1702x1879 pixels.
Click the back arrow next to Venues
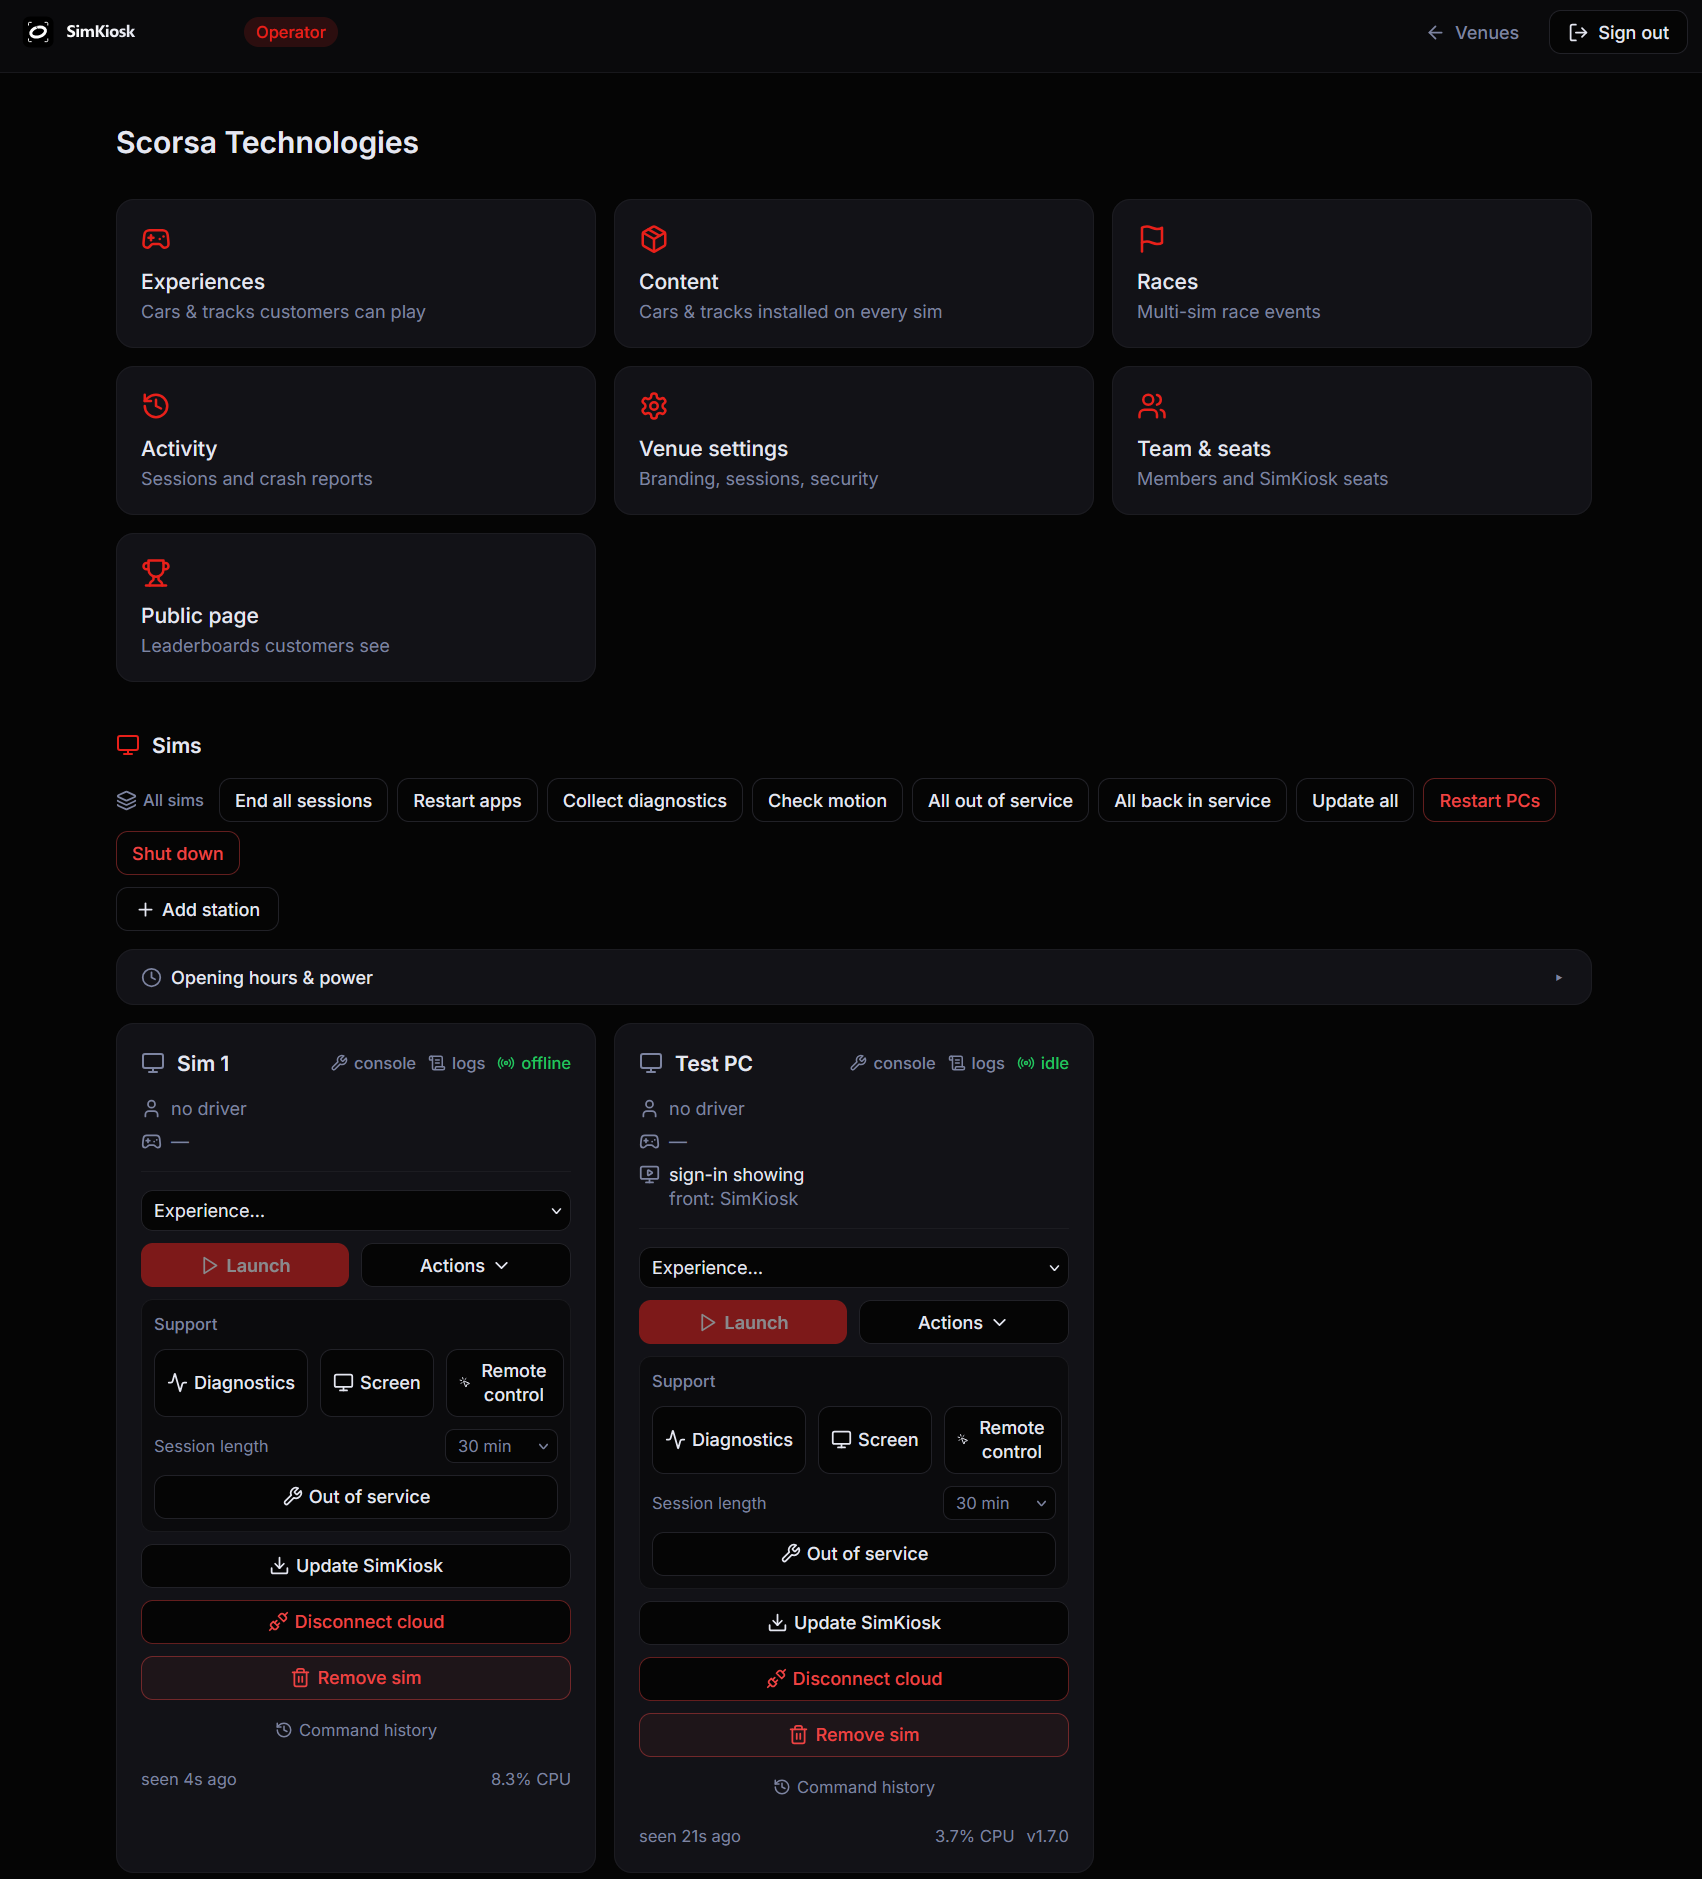(x=1435, y=33)
